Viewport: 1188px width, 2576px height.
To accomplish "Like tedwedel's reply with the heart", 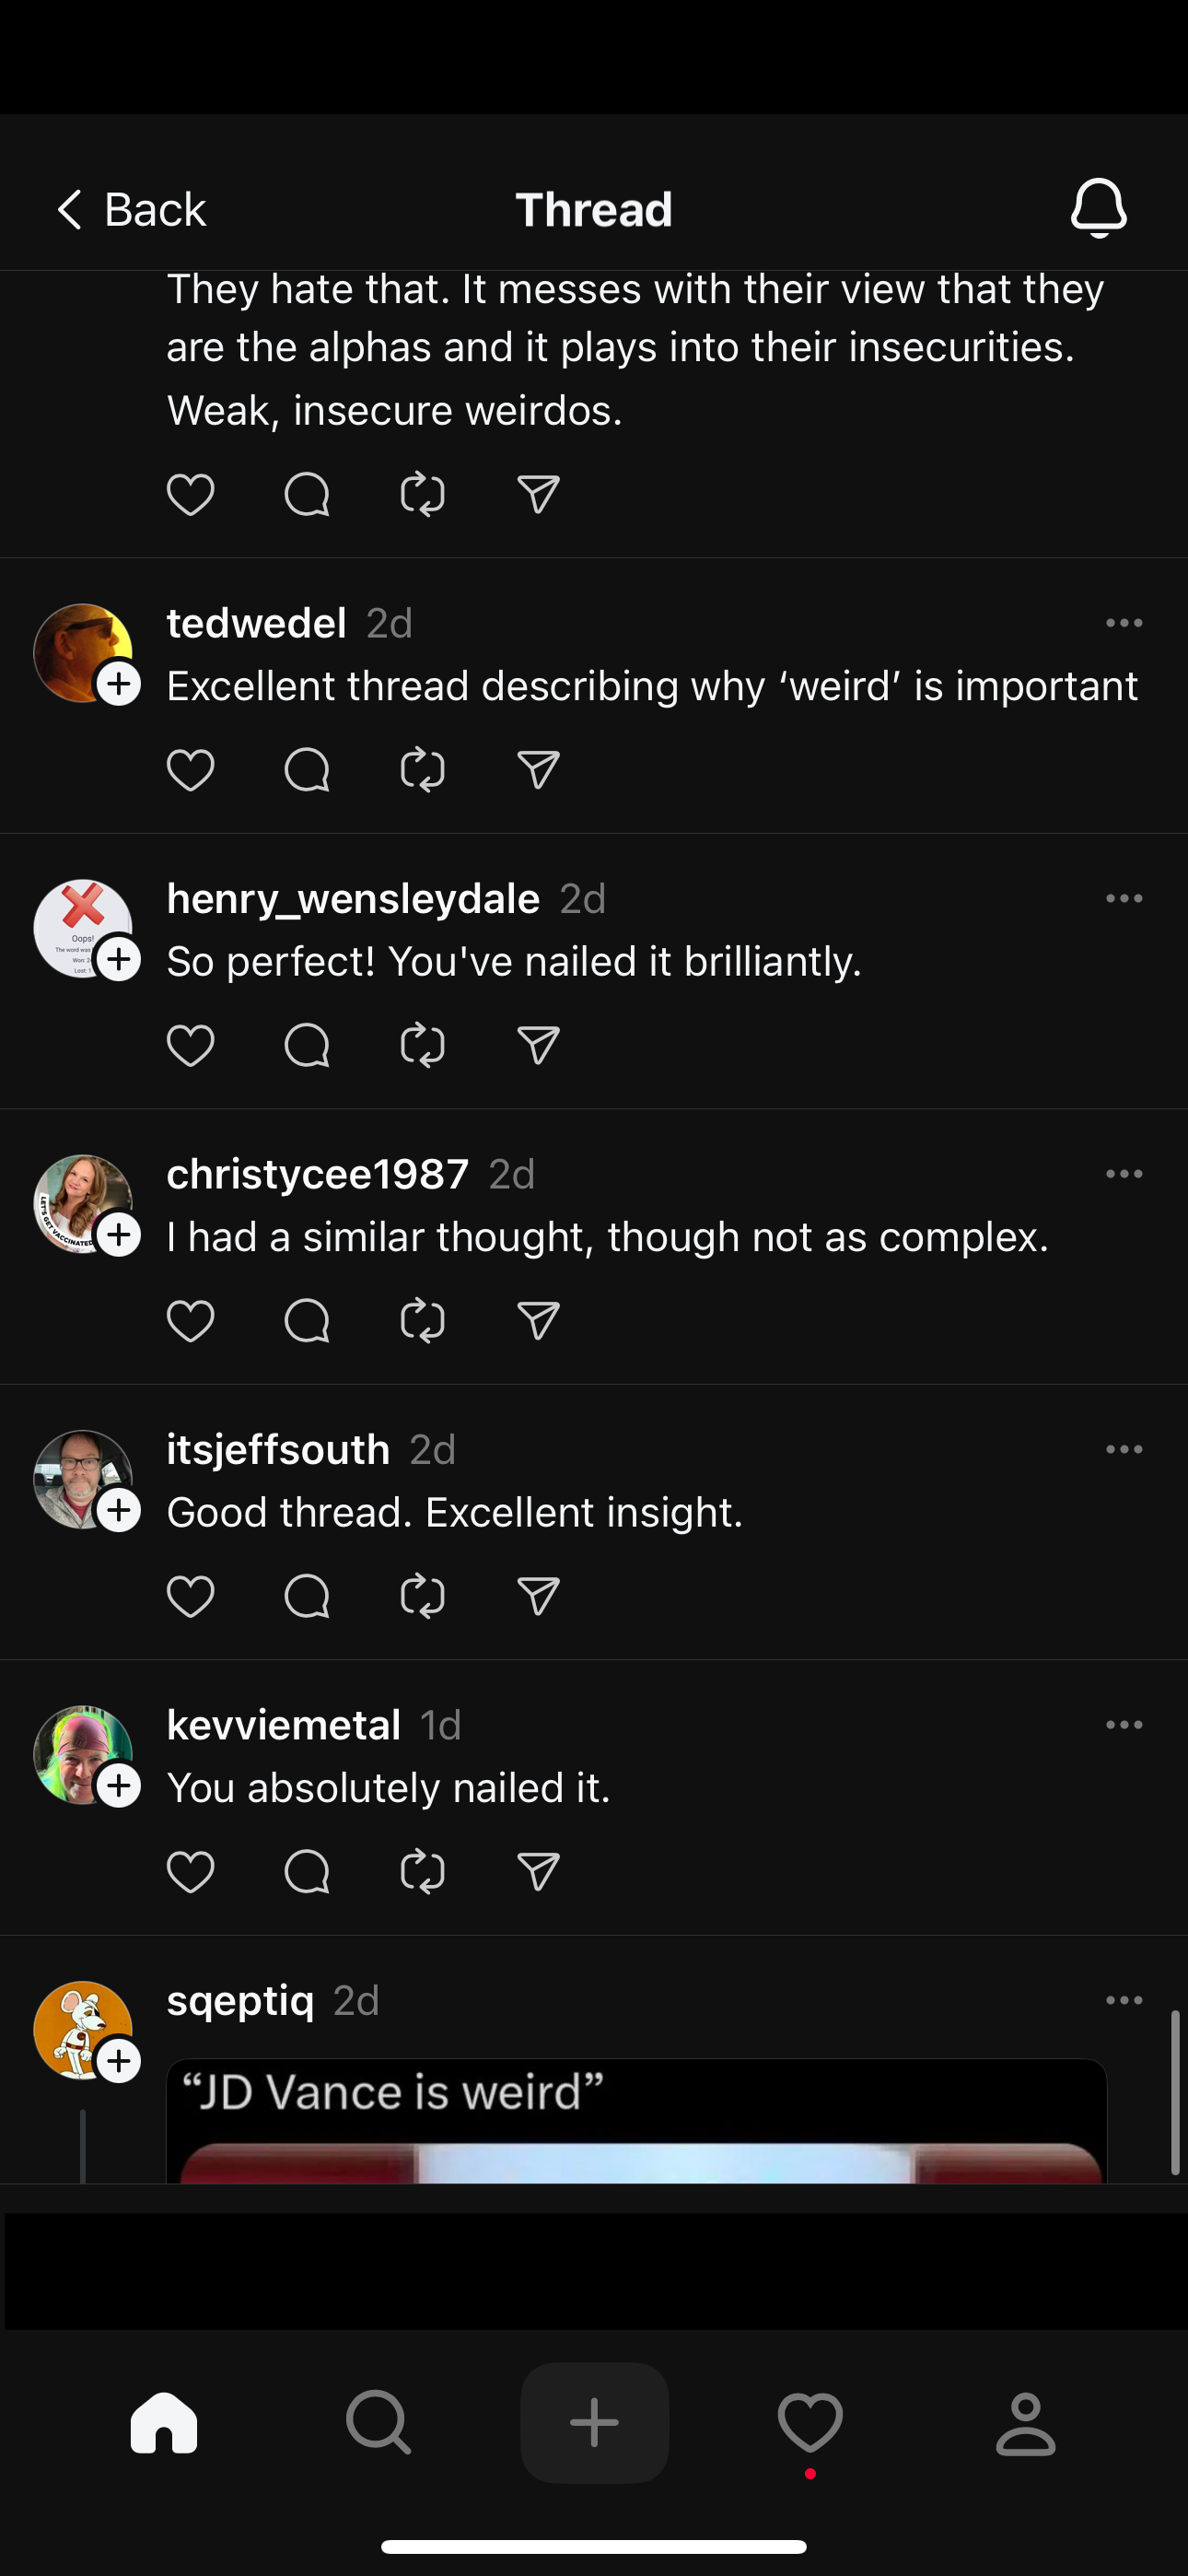I will (x=190, y=770).
